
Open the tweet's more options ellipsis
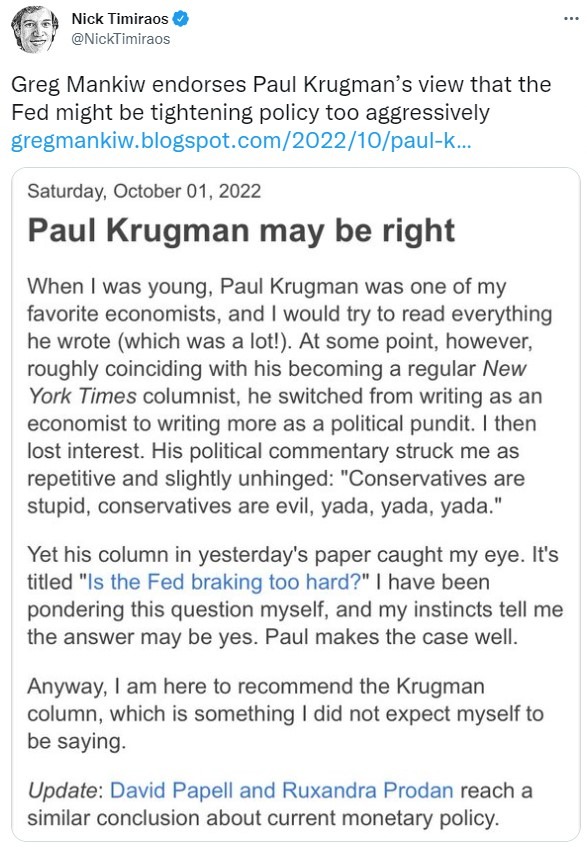(x=571, y=19)
